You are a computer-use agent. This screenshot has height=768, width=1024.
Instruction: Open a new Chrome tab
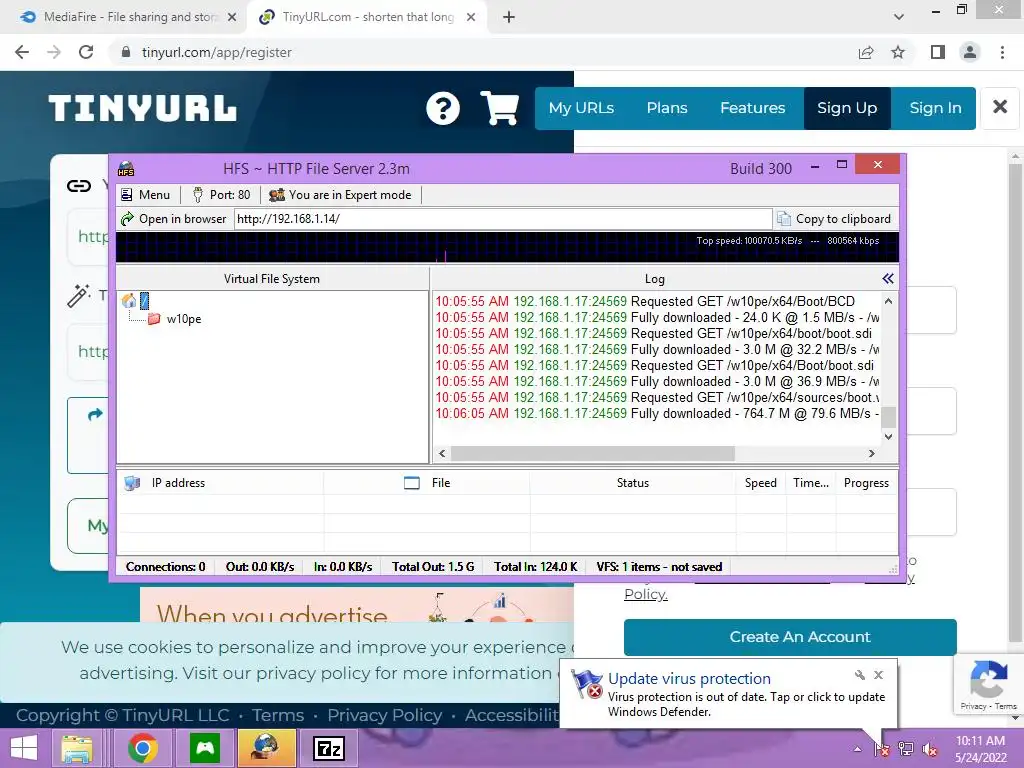(509, 17)
